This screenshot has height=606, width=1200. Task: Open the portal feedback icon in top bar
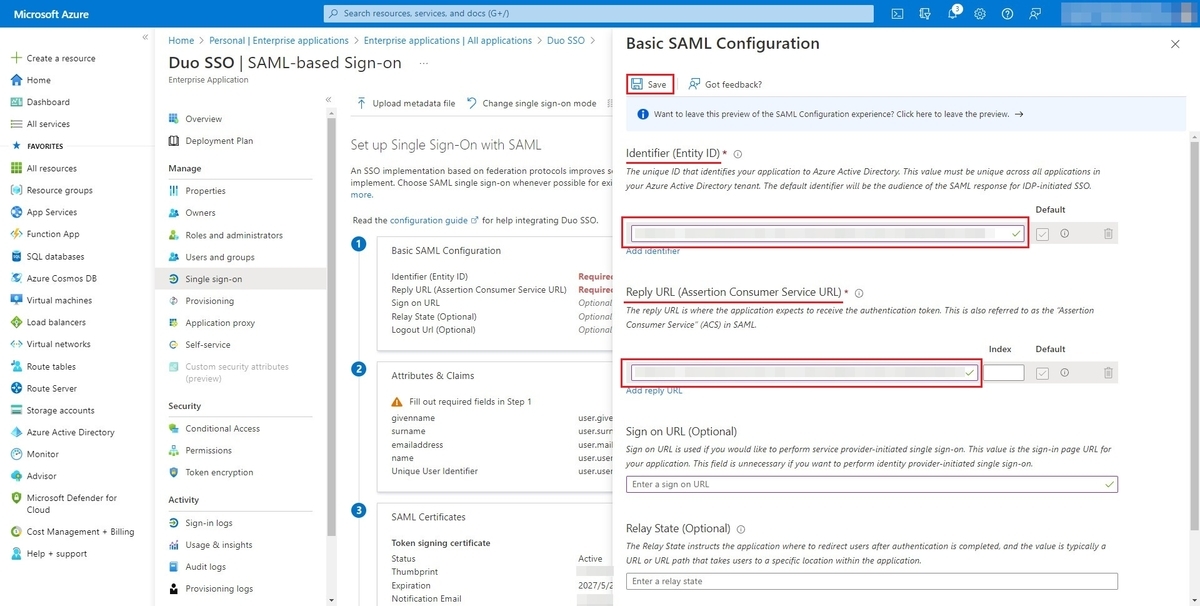(x=1034, y=14)
